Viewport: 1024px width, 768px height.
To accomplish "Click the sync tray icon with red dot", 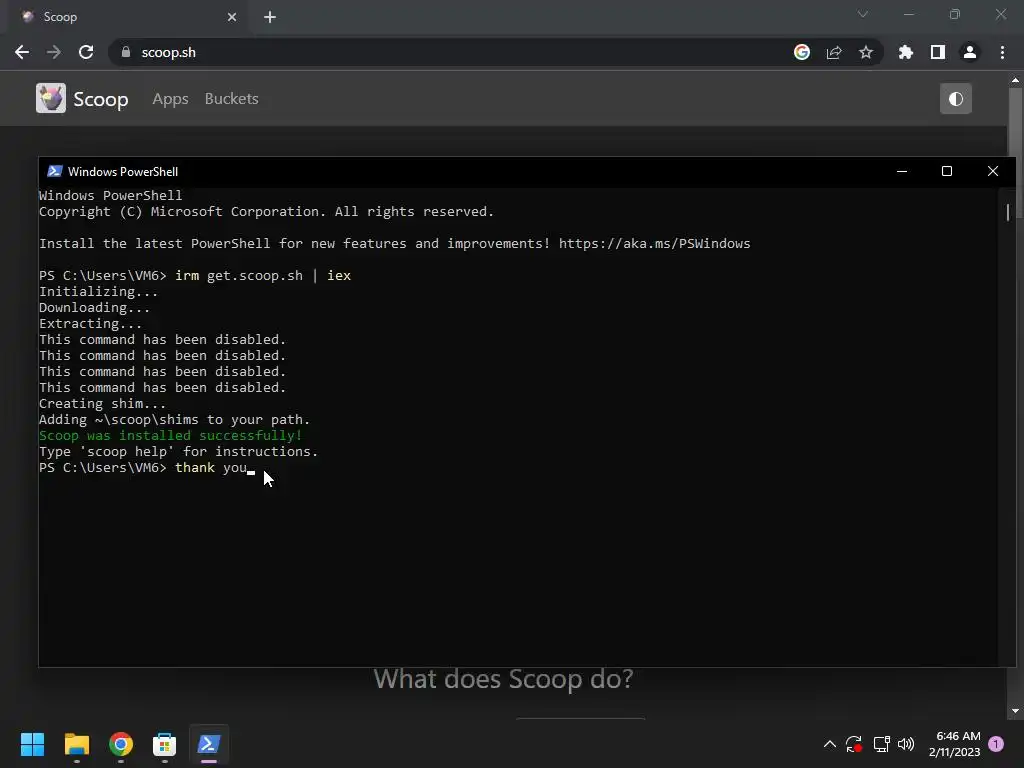I will [x=854, y=744].
